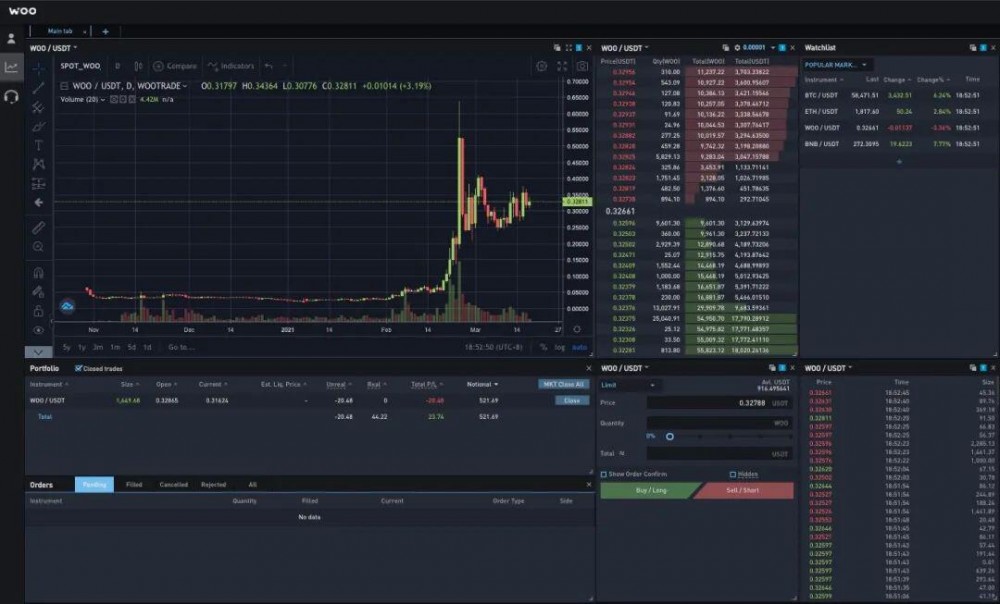Enable Show Order Confirm checkbox
Viewport: 1000px width, 604px height.
[603, 474]
